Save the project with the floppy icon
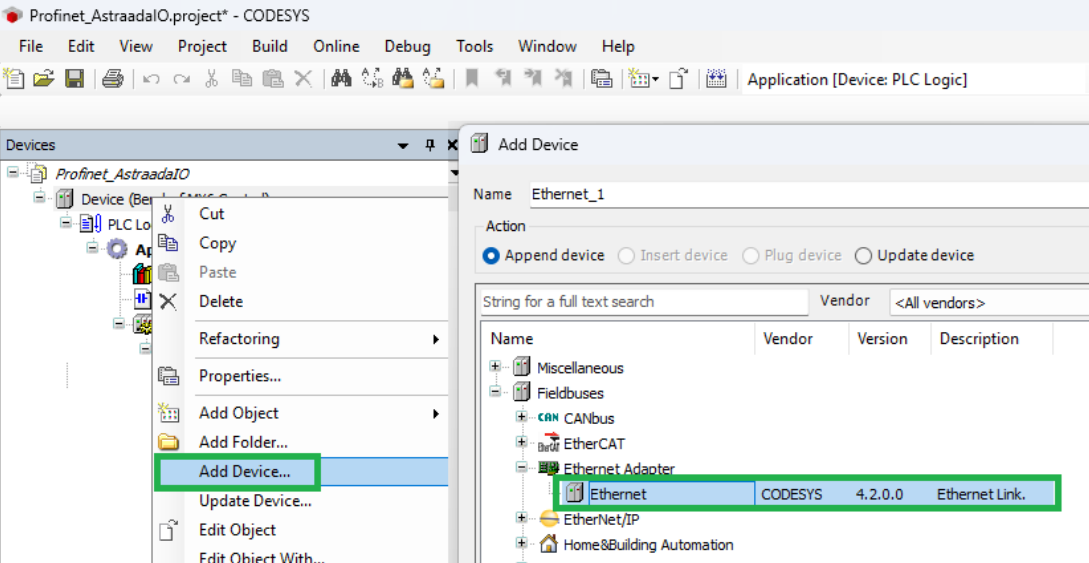 [x=74, y=78]
